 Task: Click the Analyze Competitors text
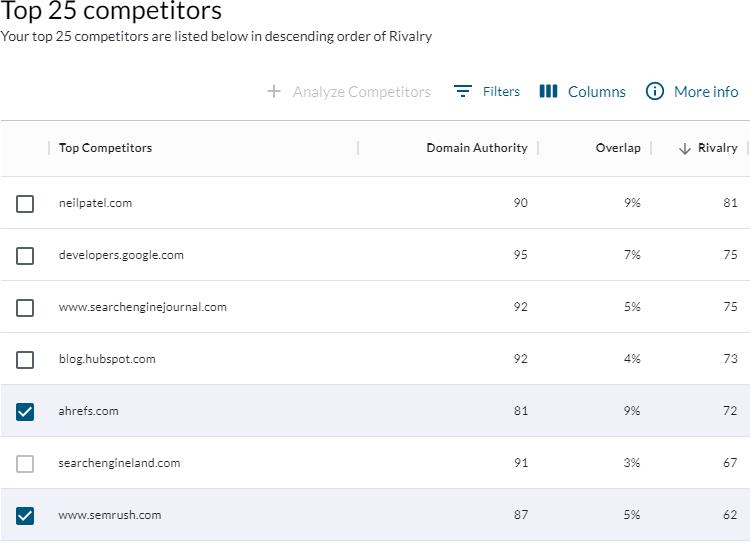(361, 91)
